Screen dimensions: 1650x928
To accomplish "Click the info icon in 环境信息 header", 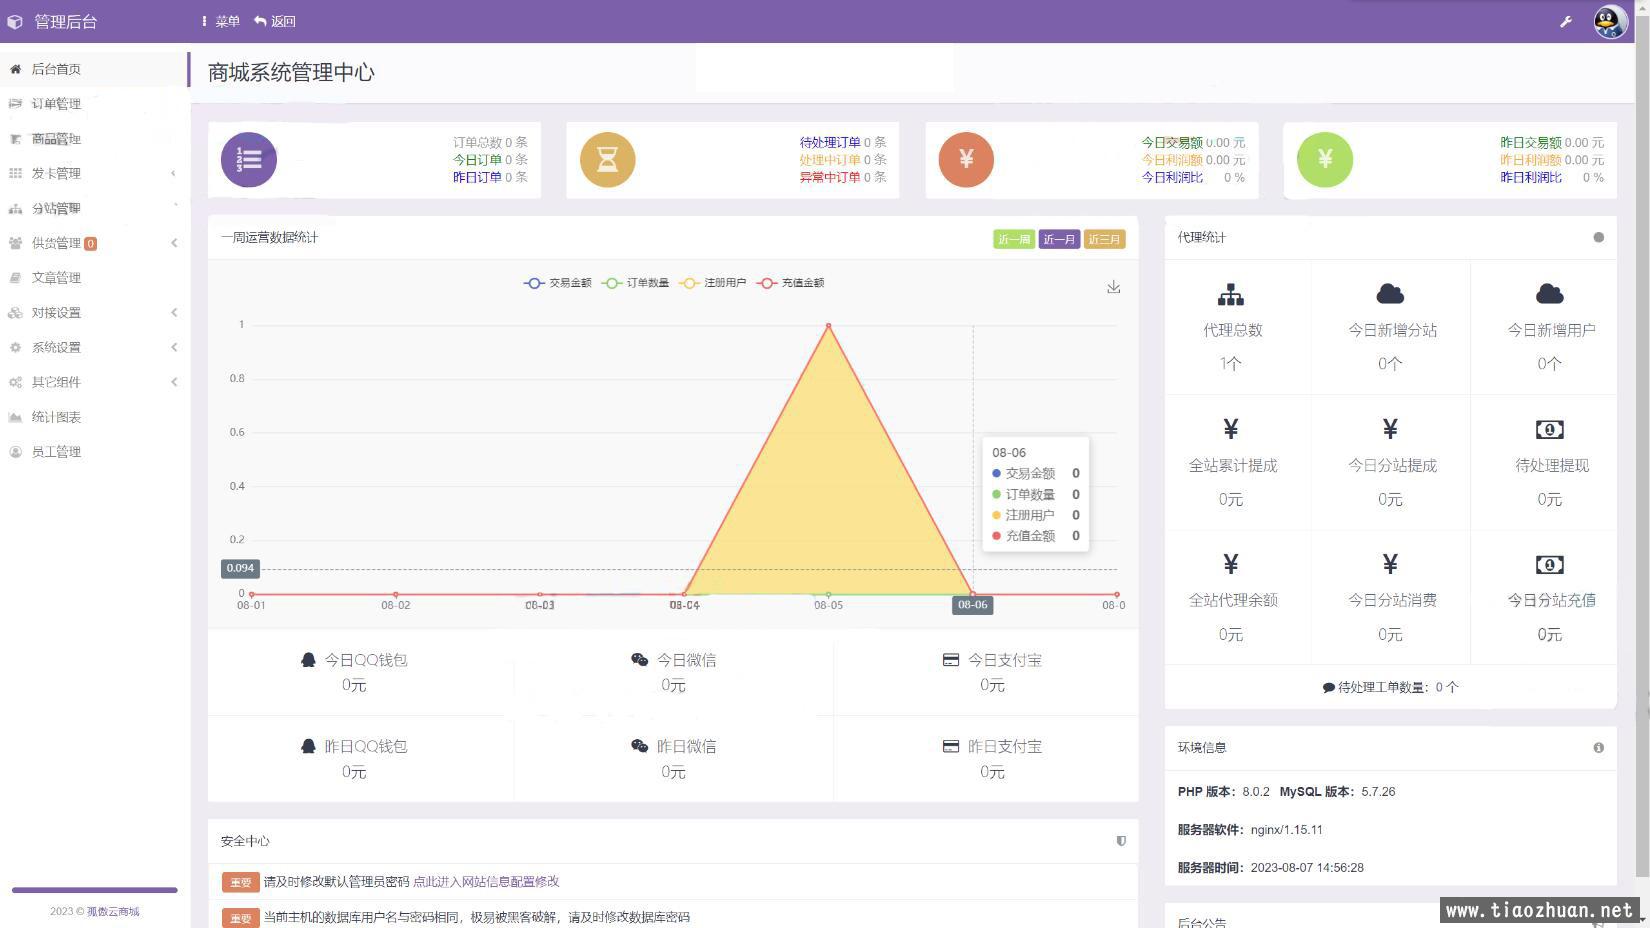I will 1598,747.
